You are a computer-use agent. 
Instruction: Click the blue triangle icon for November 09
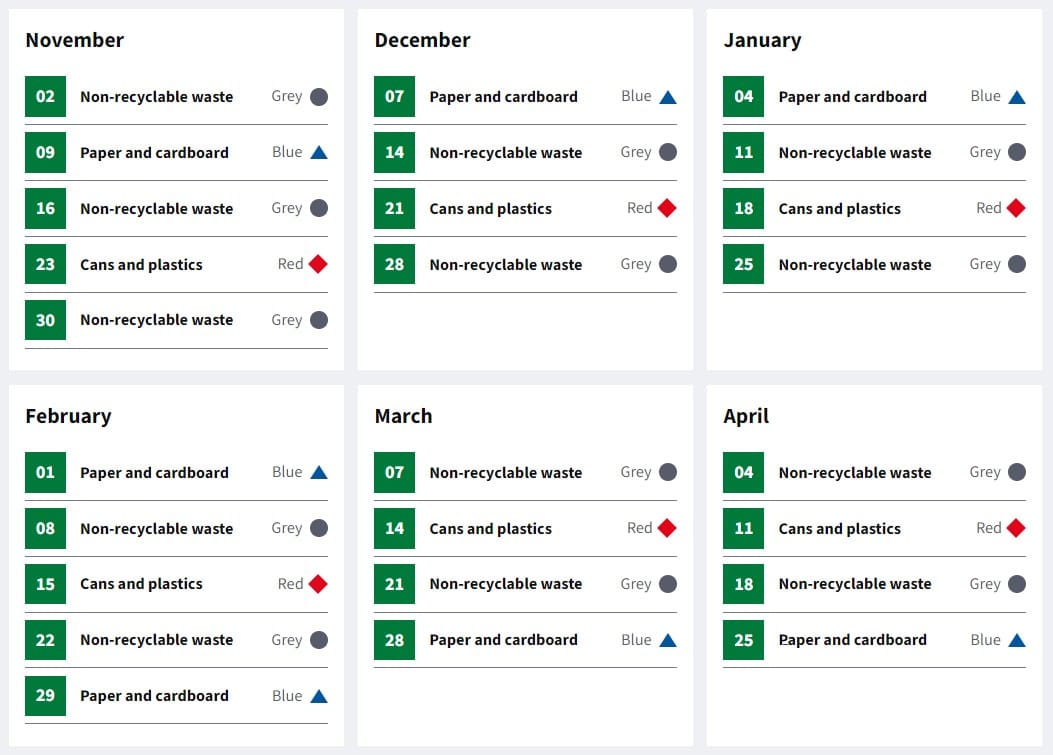(x=319, y=152)
